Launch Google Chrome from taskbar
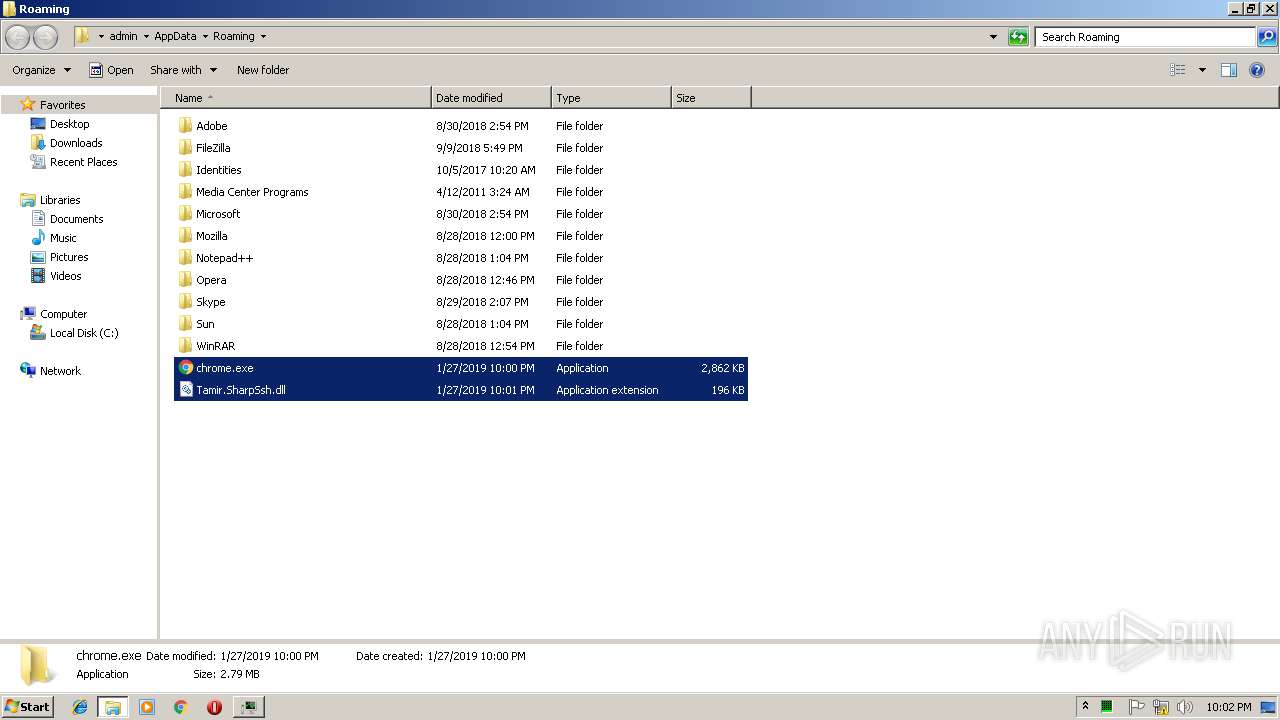This screenshot has width=1280, height=720. (x=181, y=707)
